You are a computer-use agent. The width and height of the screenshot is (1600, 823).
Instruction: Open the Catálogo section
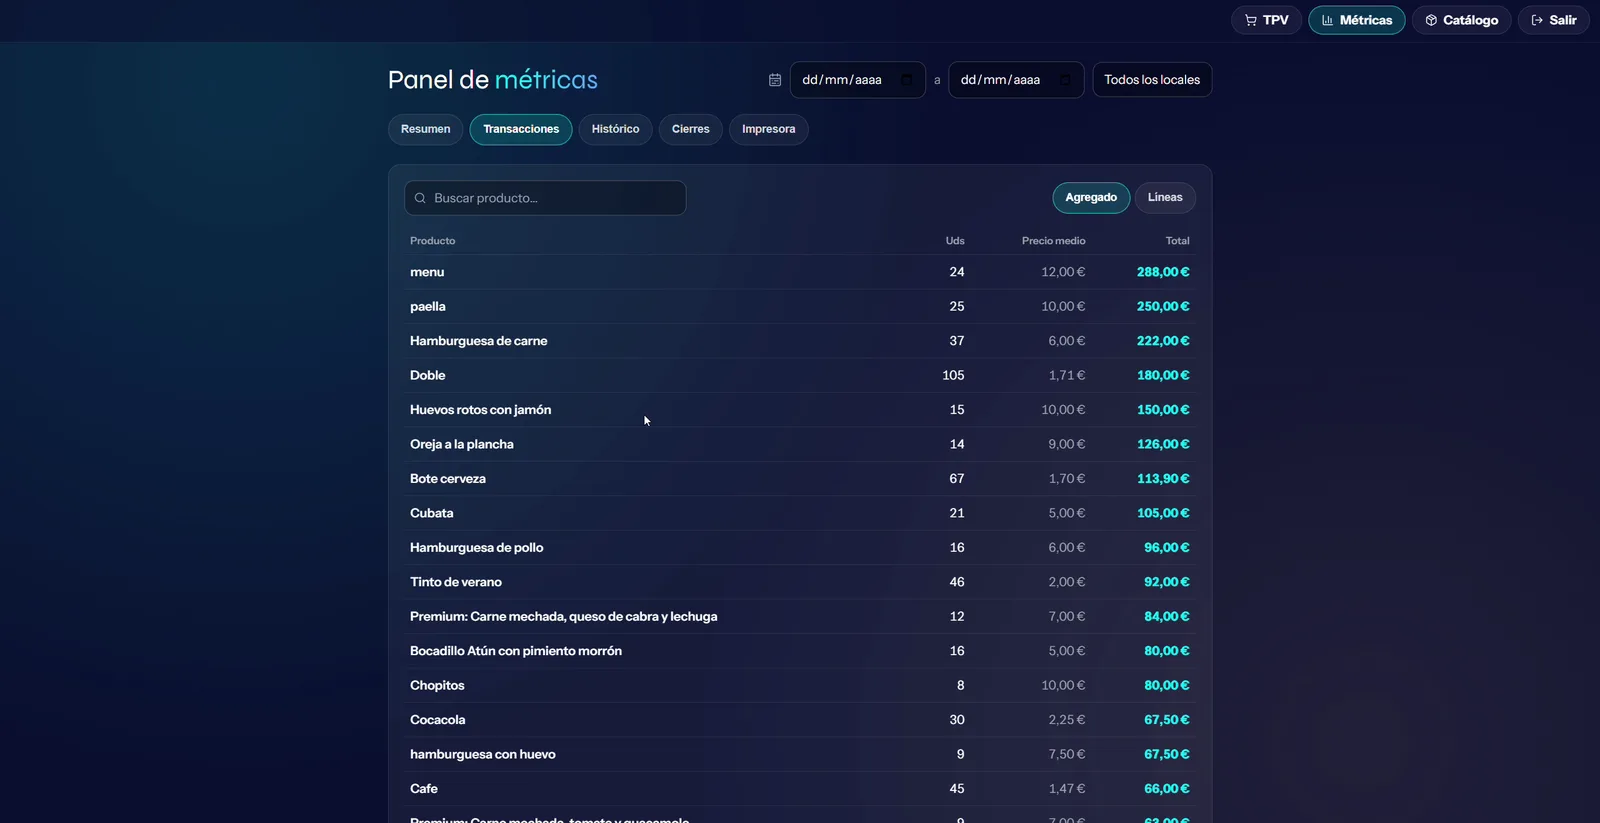click(x=1461, y=20)
